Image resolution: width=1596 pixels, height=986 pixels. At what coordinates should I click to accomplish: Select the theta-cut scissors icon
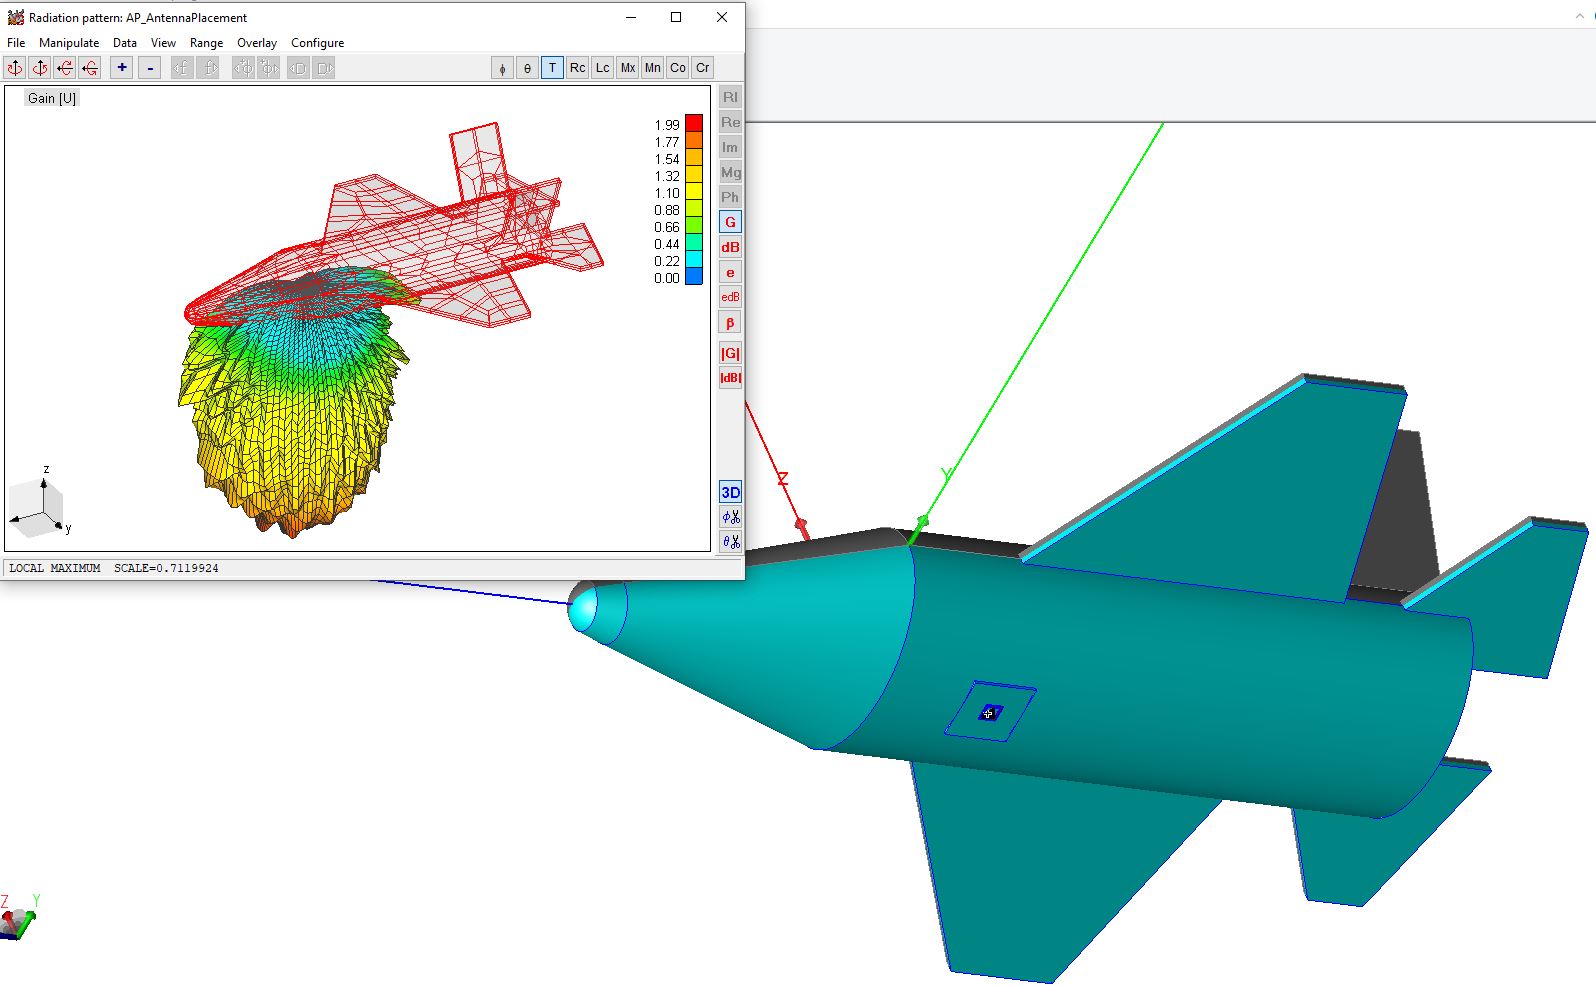pos(731,542)
